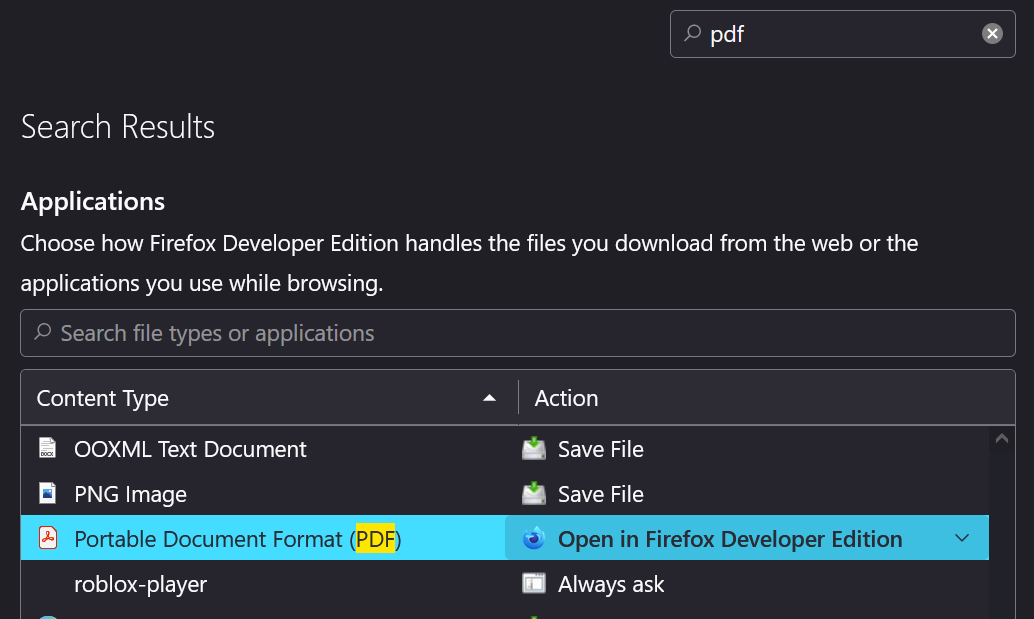This screenshot has width=1034, height=619.
Task: Click the Save File icon for OOXML documents
Action: (533, 448)
